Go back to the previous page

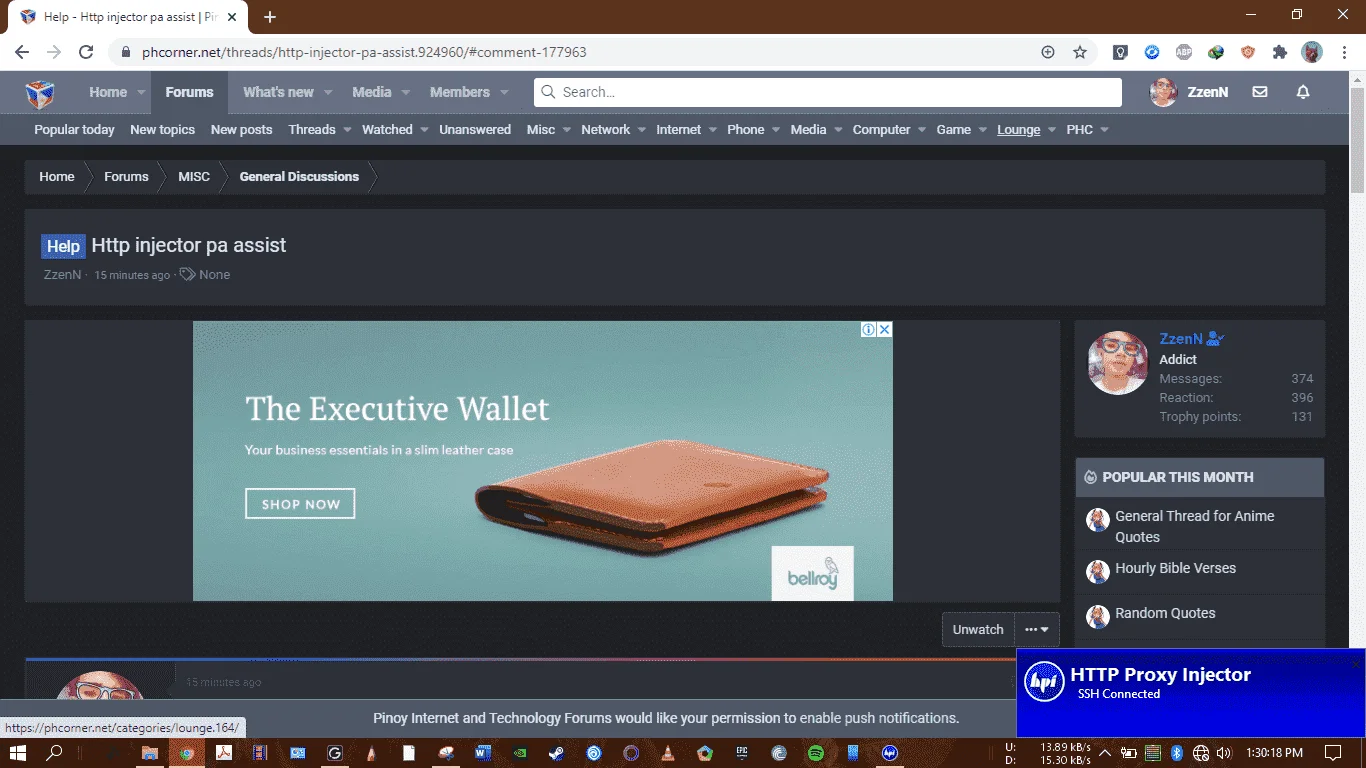(x=22, y=52)
